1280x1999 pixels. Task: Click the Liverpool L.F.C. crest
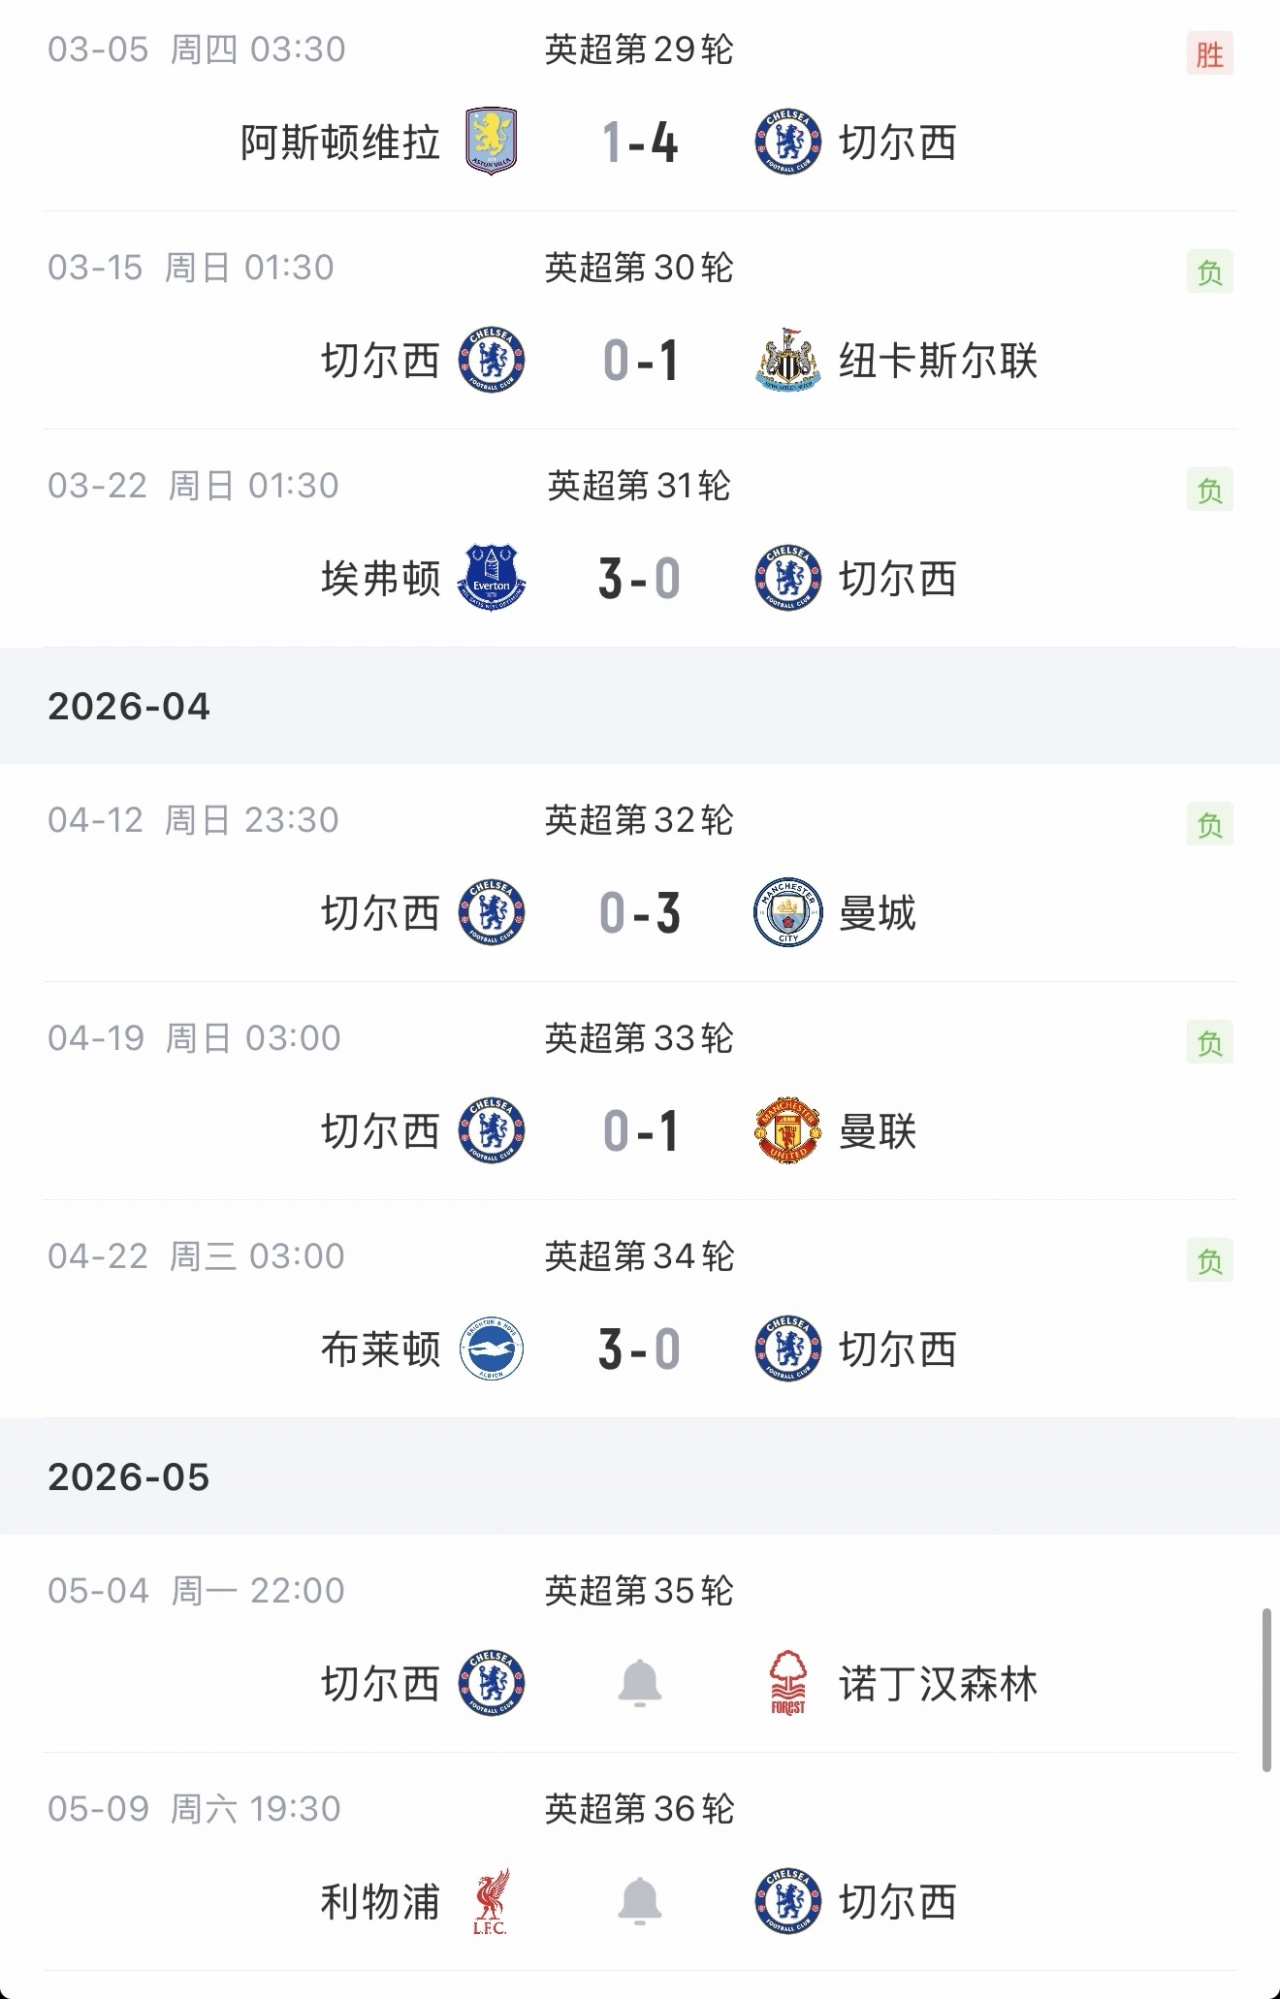pyautogui.click(x=491, y=1901)
